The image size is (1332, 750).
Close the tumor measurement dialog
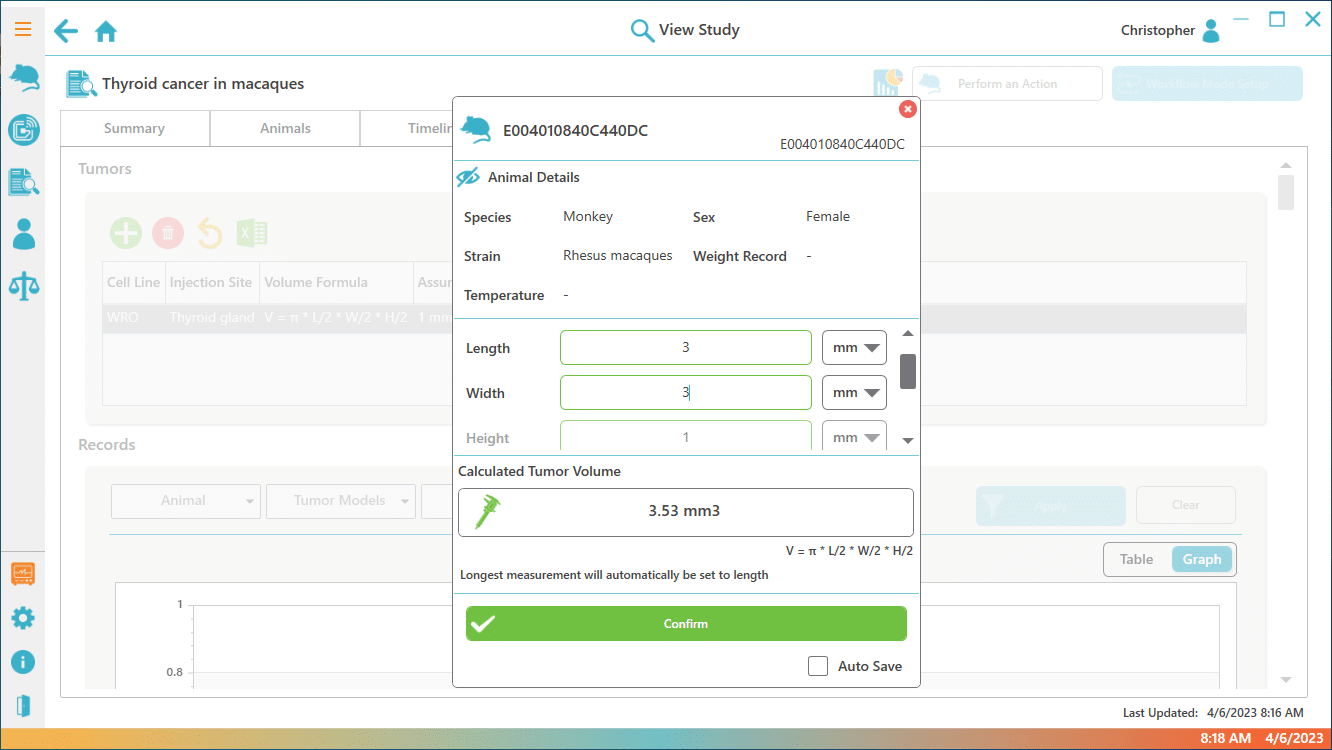click(907, 109)
